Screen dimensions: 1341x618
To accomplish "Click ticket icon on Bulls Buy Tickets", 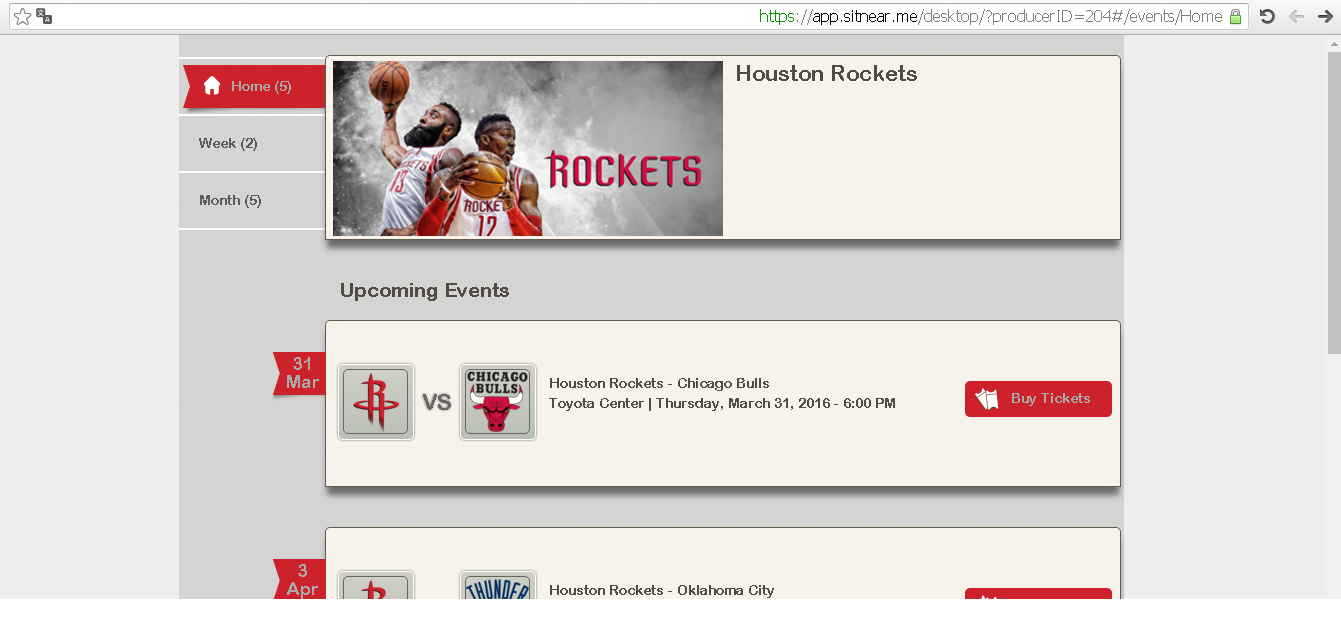I will coord(987,399).
